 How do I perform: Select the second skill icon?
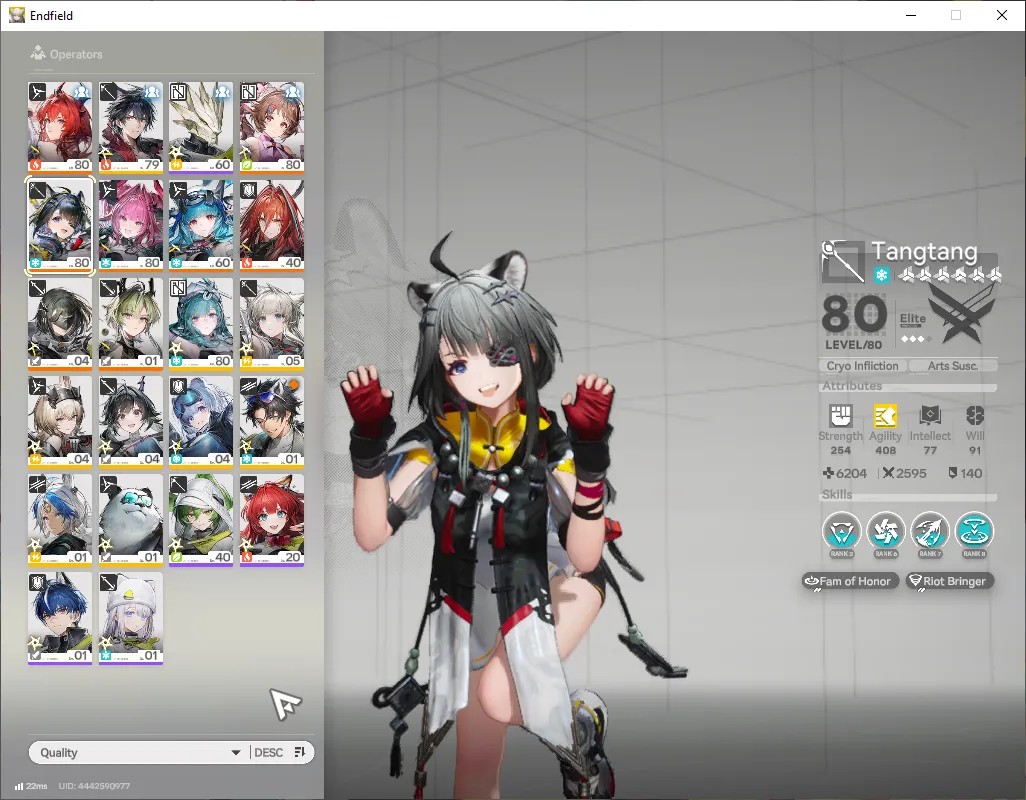pyautogui.click(x=885, y=530)
